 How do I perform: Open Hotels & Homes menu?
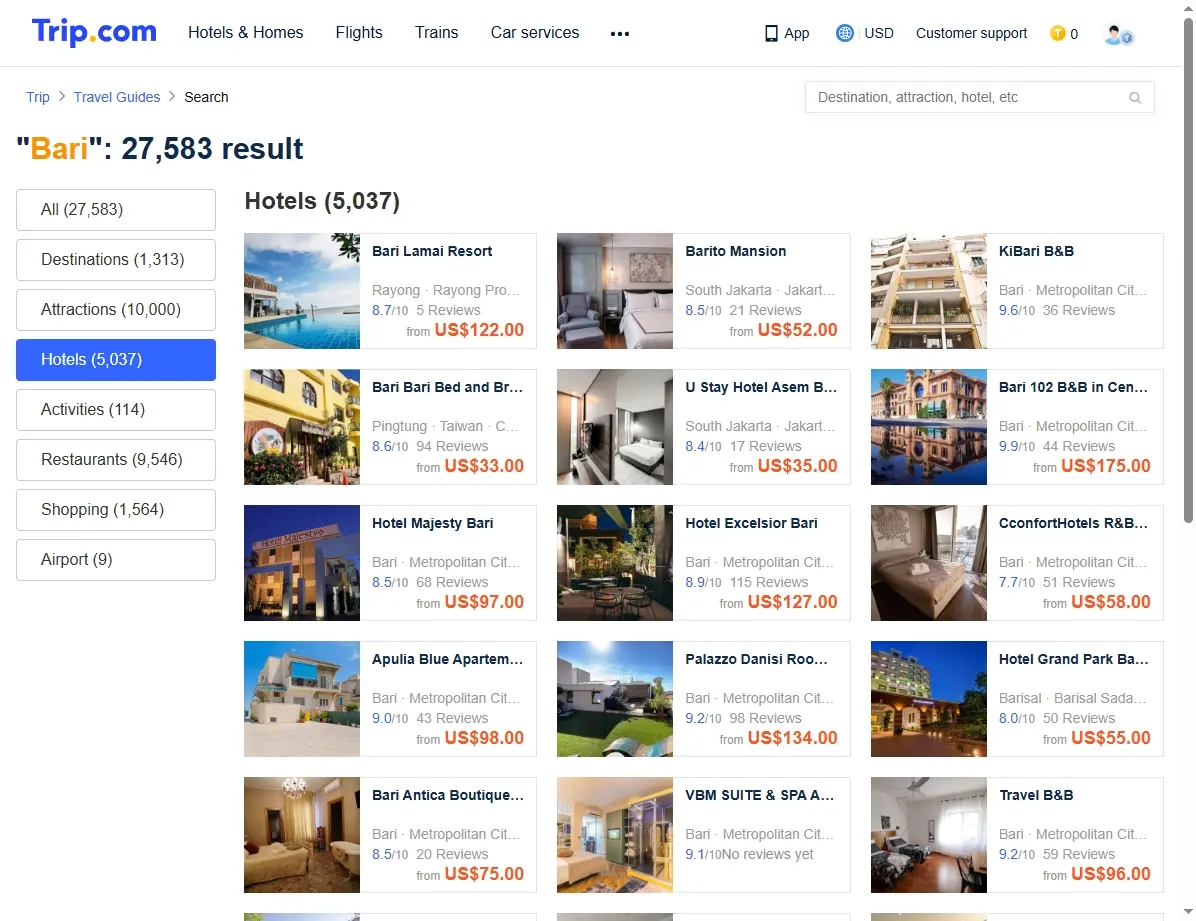coord(246,33)
